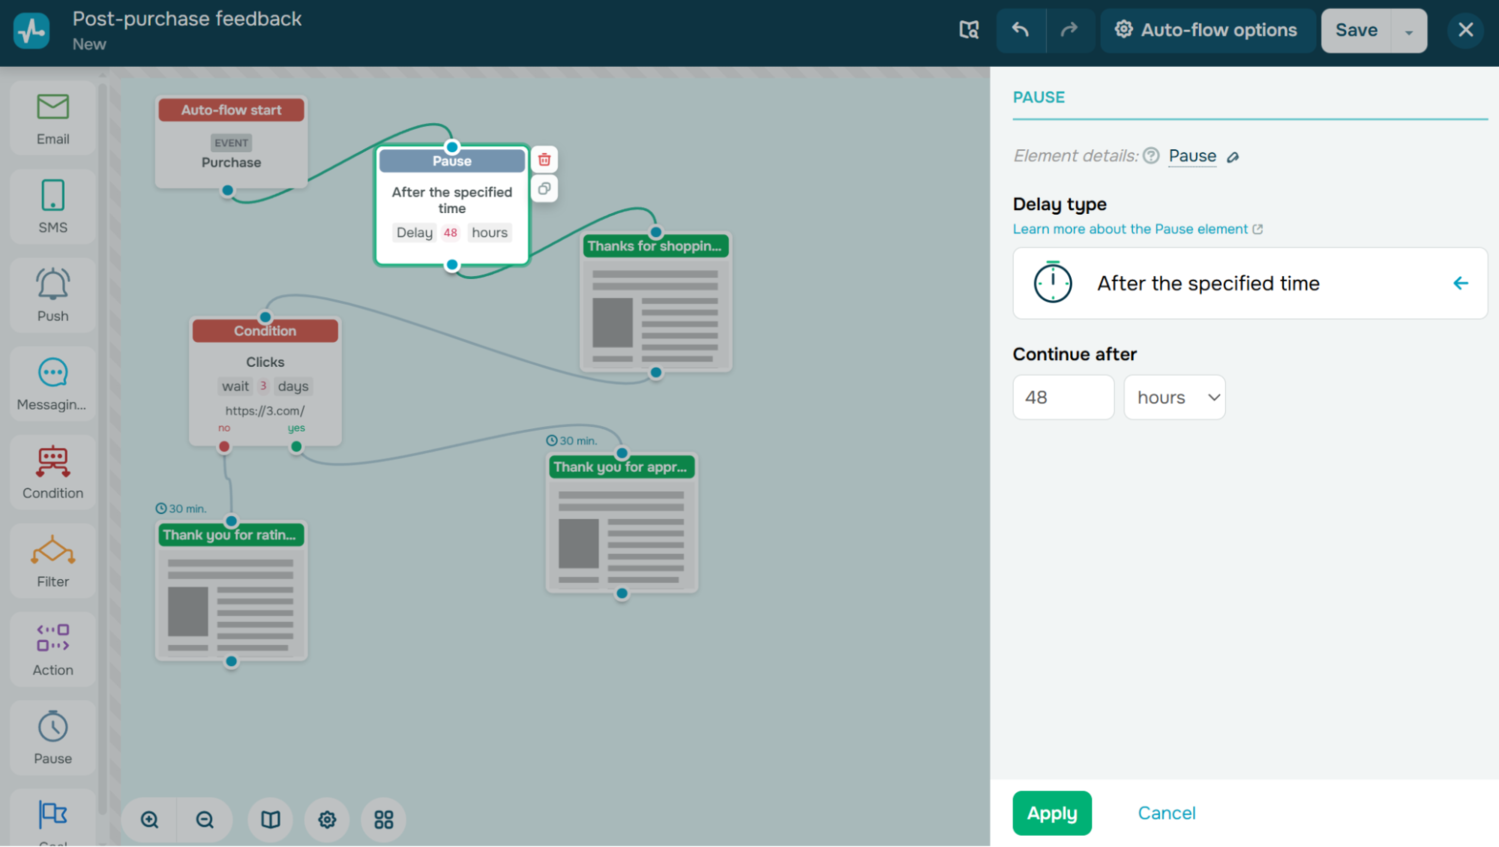The height and width of the screenshot is (847, 1499).
Task: Click the Auto-flow start block's output connector
Action: [228, 190]
